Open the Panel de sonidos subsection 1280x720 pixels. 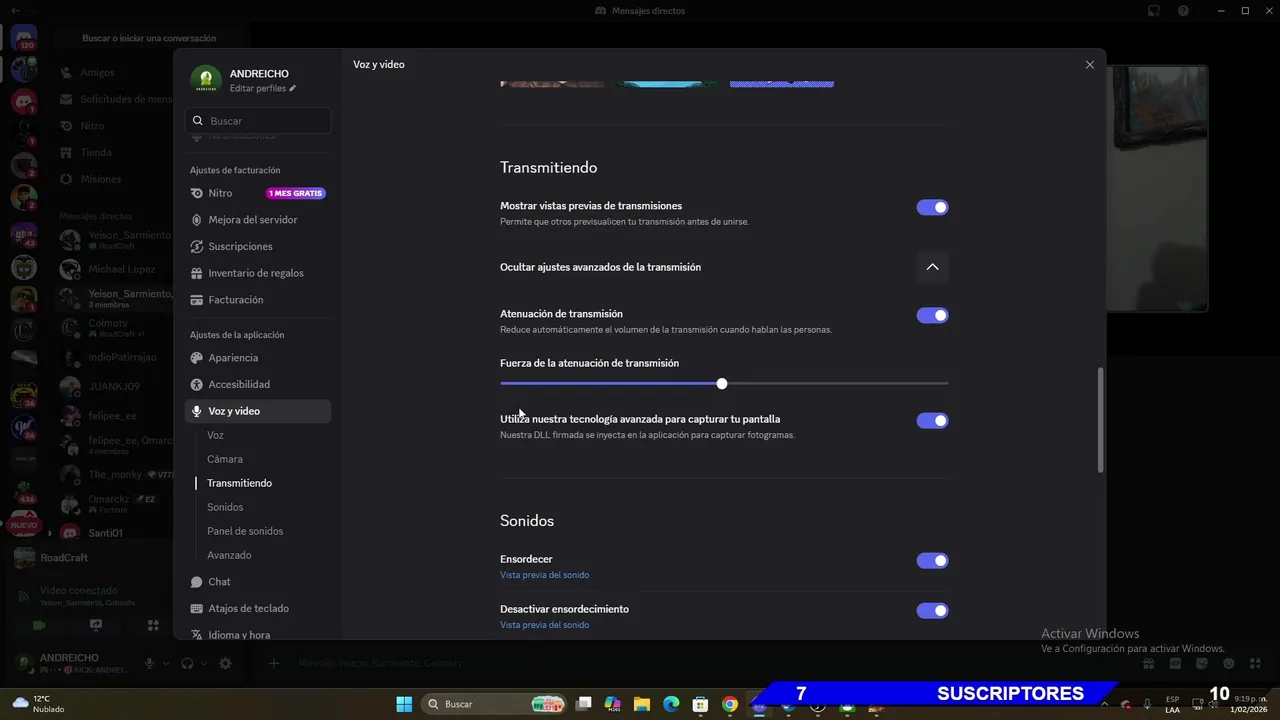click(x=245, y=531)
